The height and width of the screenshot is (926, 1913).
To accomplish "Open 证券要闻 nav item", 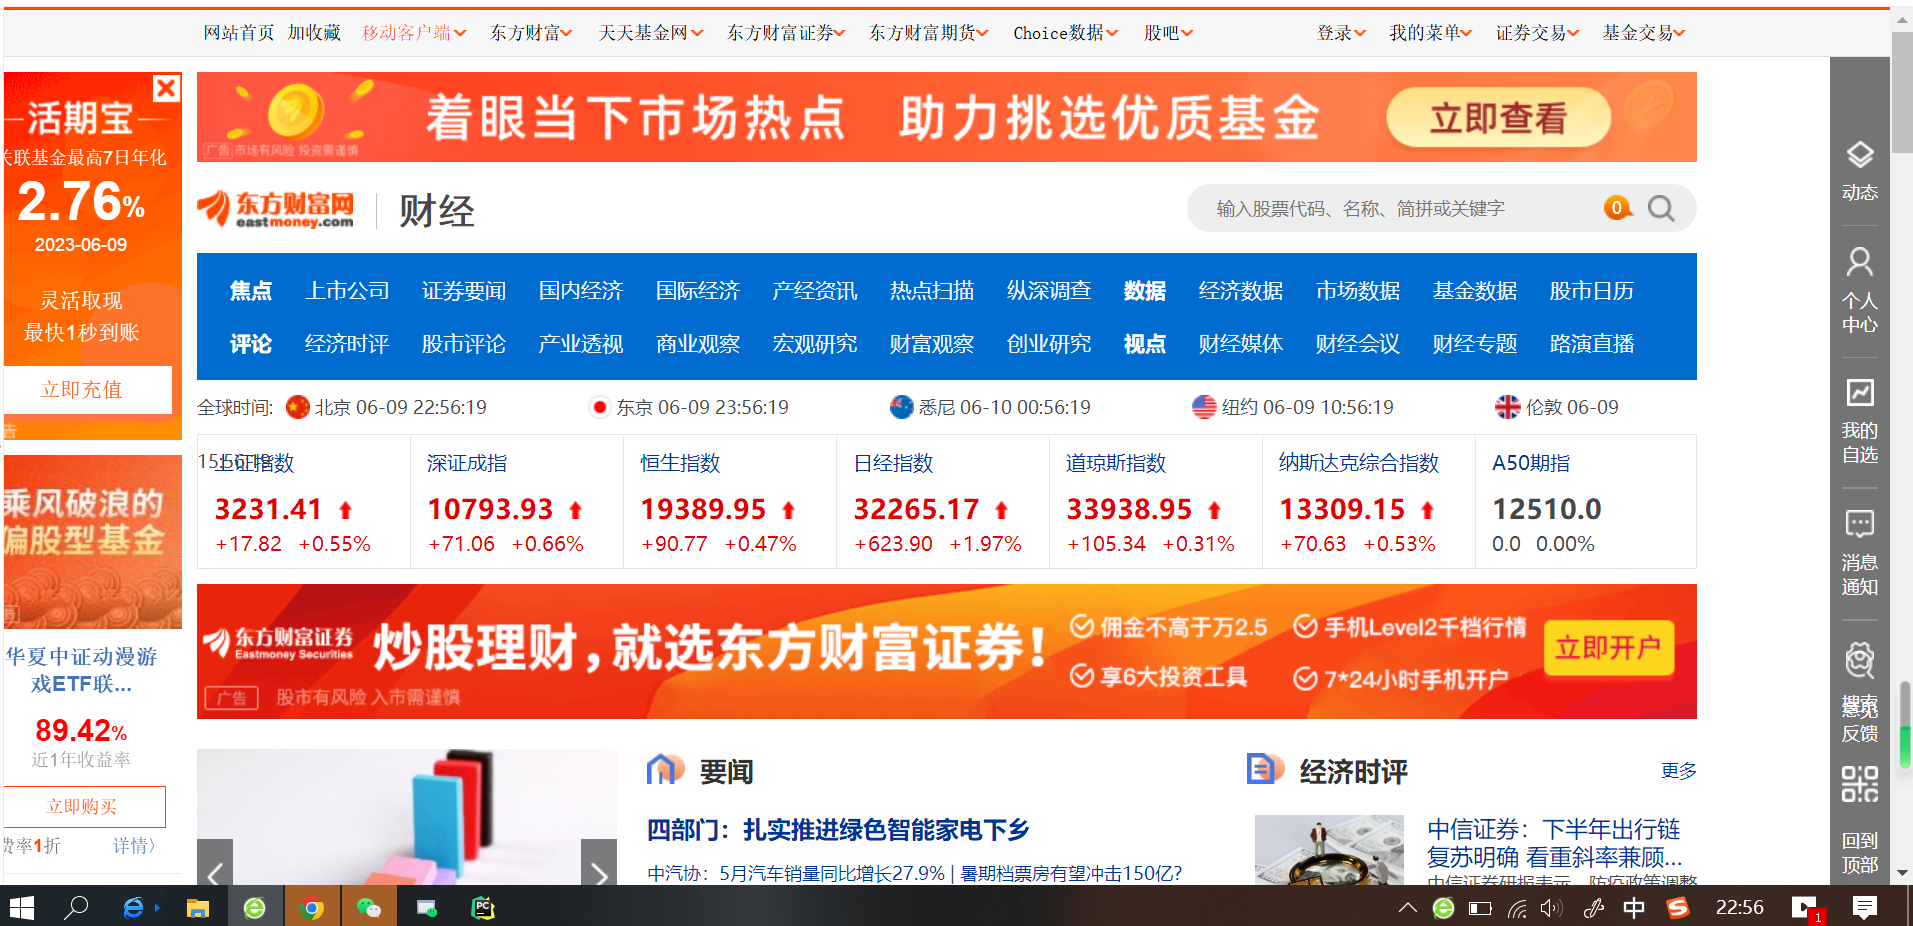I will click(x=464, y=291).
